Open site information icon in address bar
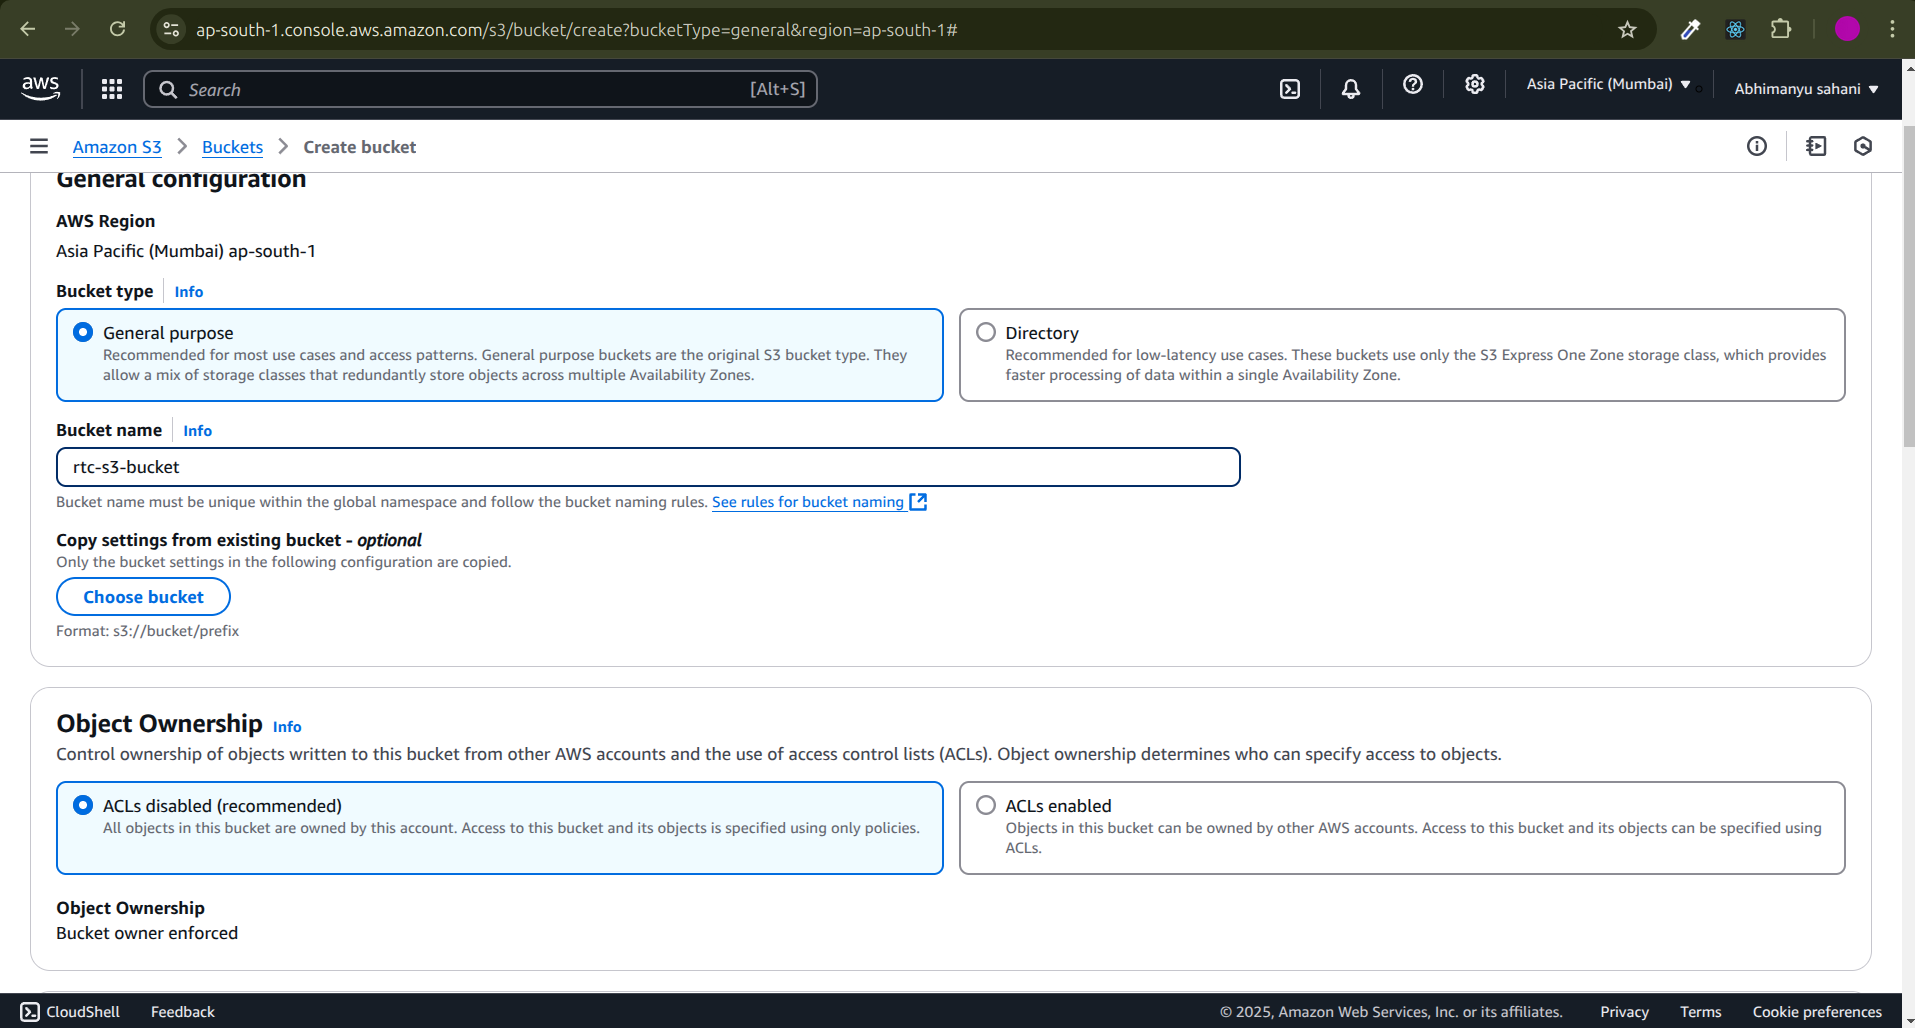 [172, 30]
